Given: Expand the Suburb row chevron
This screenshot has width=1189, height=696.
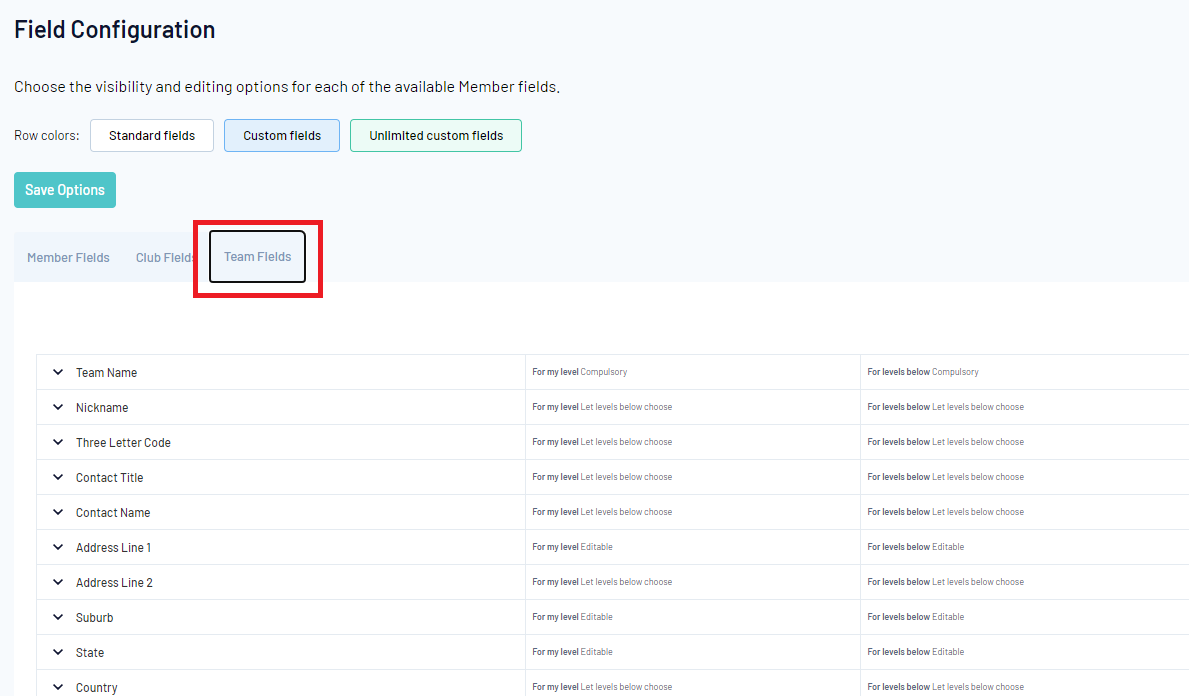Looking at the screenshot, I should click(58, 617).
